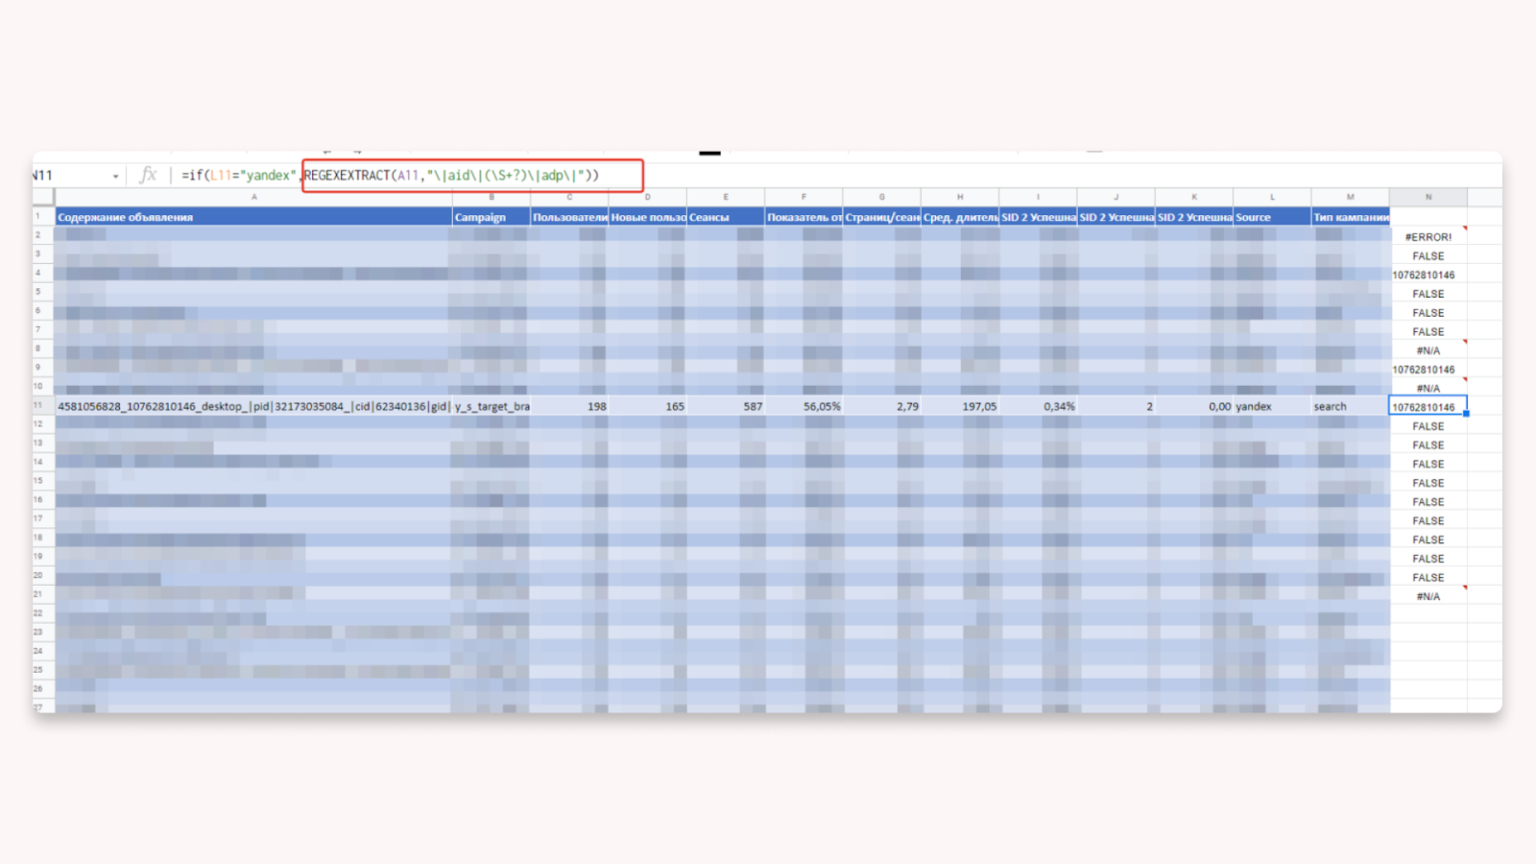Select 10762810146 in row 9
1536x864 pixels.
click(1428, 370)
